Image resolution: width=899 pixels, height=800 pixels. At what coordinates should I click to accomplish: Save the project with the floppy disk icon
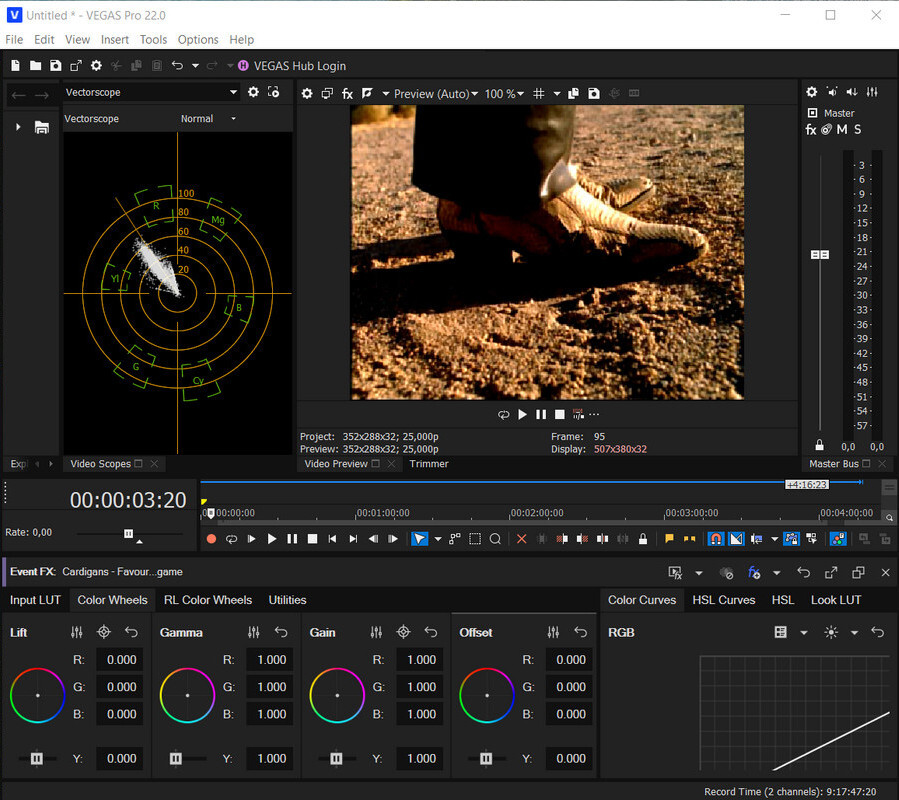click(56, 66)
